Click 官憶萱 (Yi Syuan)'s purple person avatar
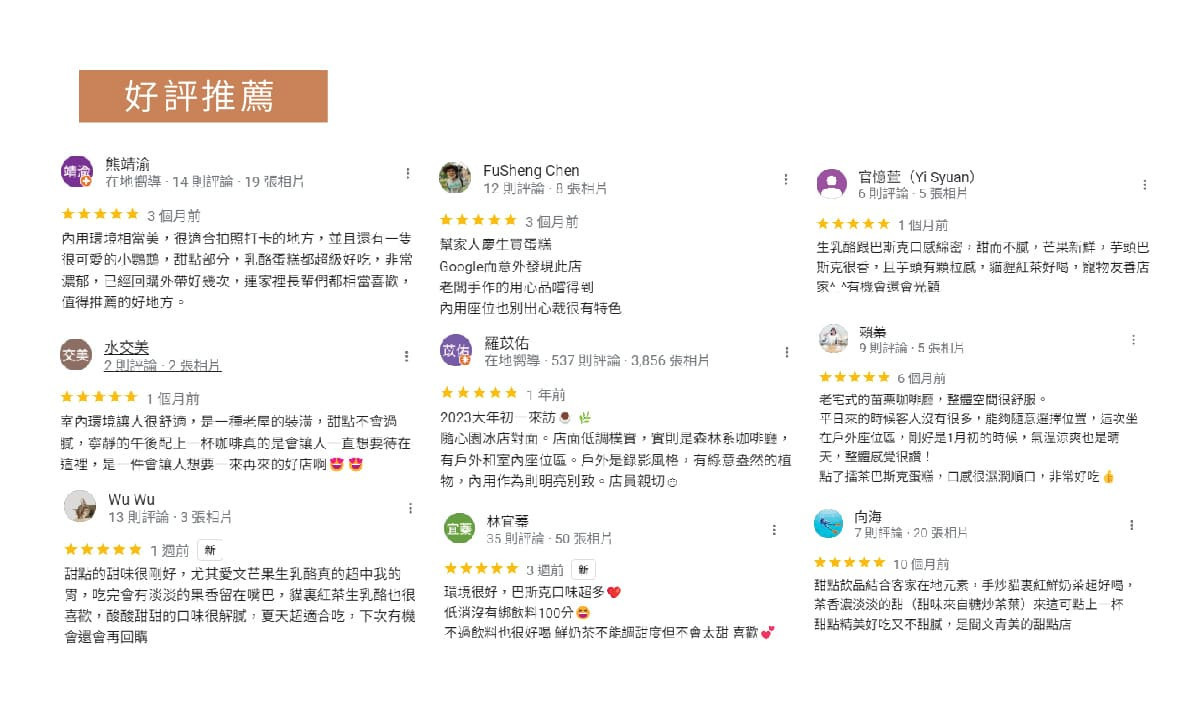Image resolution: width=1201 pixels, height=701 pixels. click(832, 184)
